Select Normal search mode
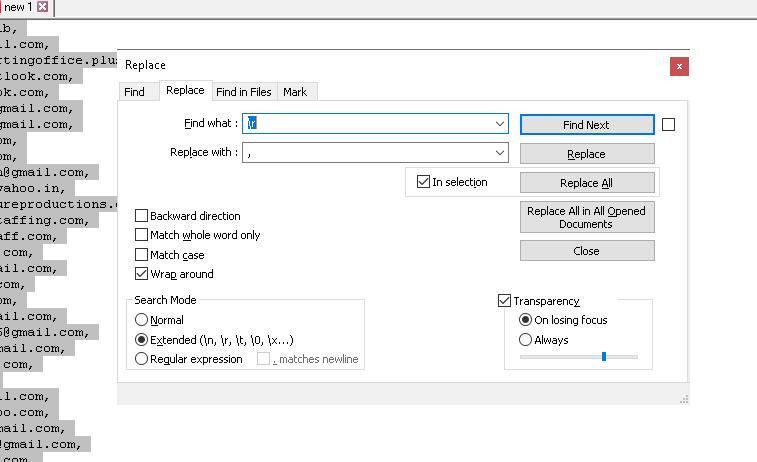 (x=141, y=320)
